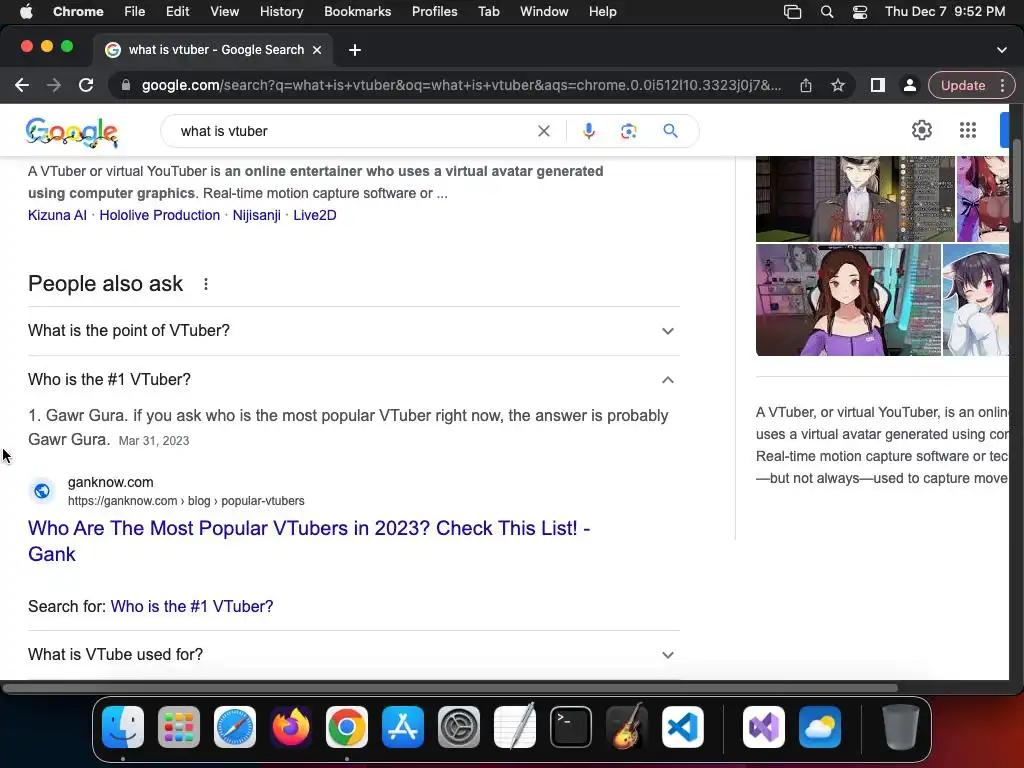Open the Nijisanji link
Image resolution: width=1024 pixels, height=768 pixels.
point(257,215)
